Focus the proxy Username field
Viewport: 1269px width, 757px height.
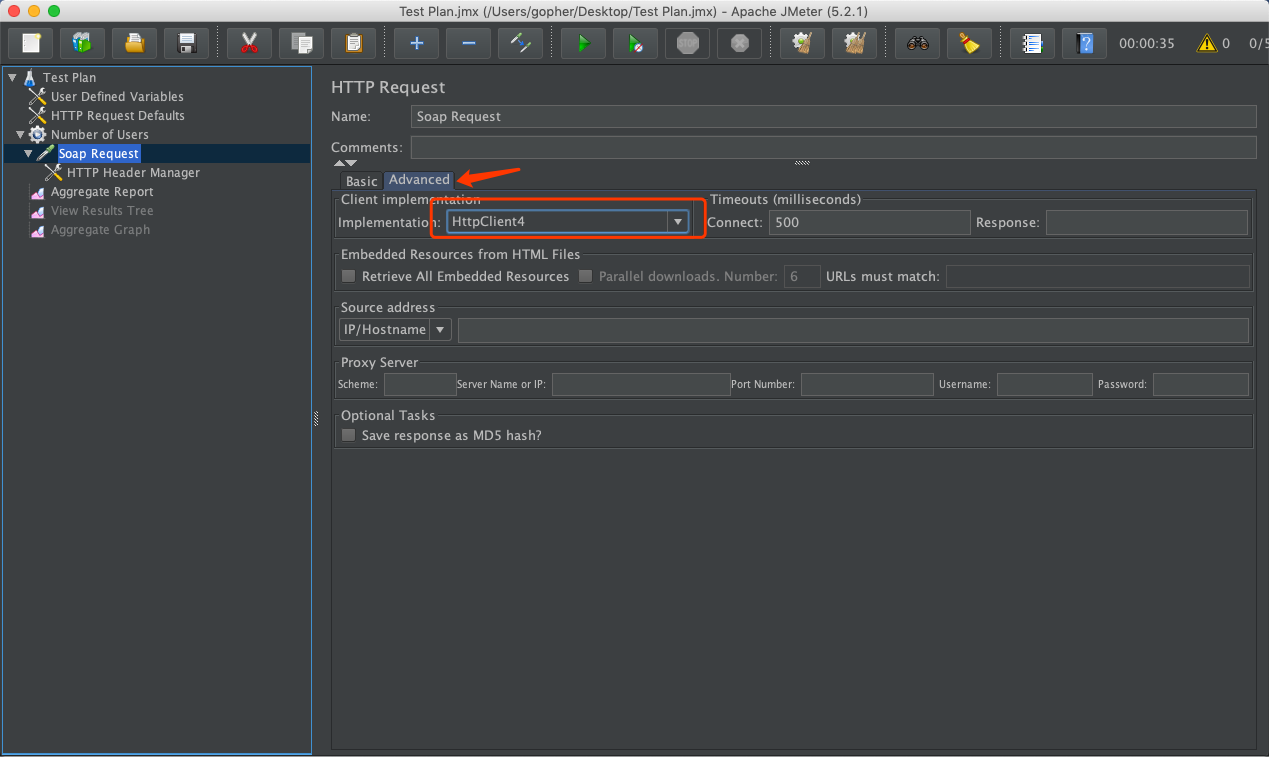1045,384
